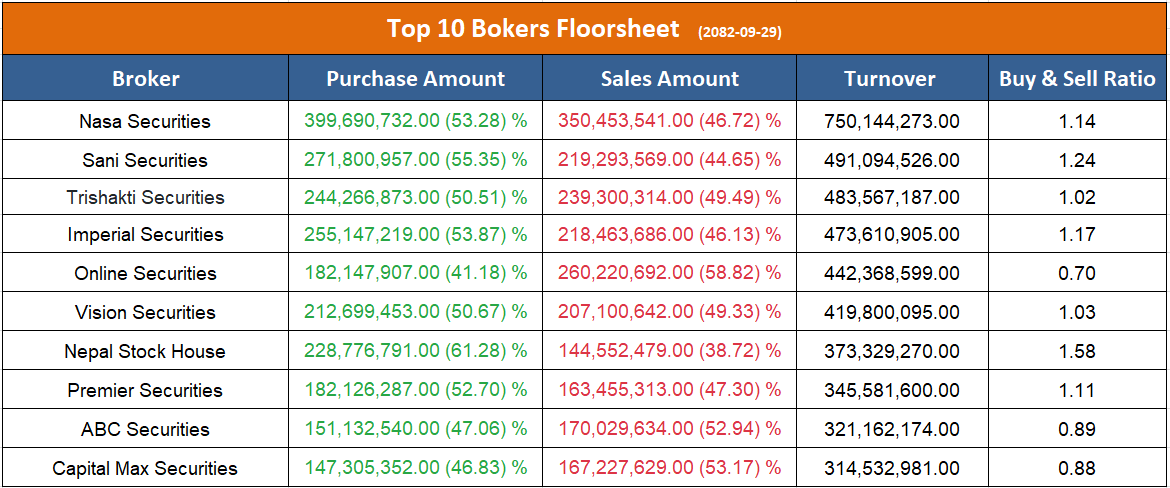Click the Top 10 Bokers Floorsheet title

533,28
